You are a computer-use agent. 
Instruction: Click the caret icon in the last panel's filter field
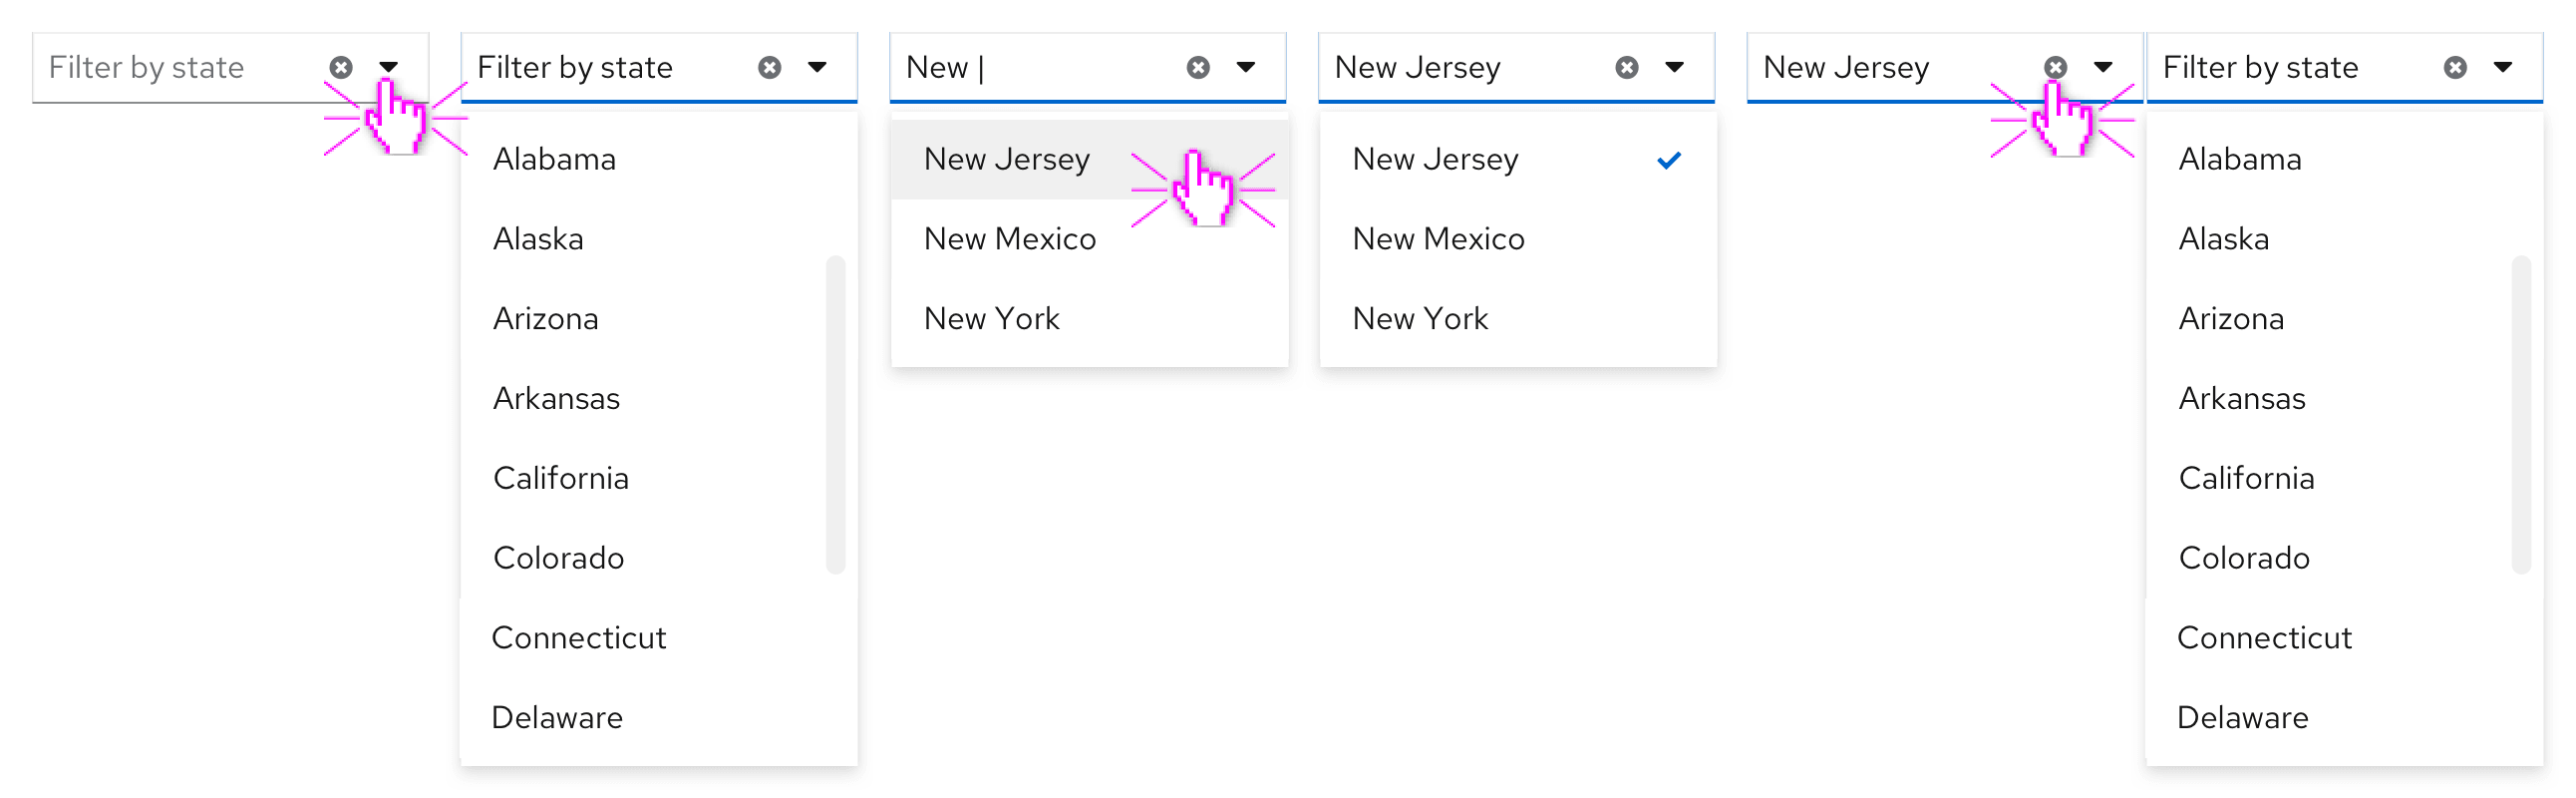(x=2503, y=67)
